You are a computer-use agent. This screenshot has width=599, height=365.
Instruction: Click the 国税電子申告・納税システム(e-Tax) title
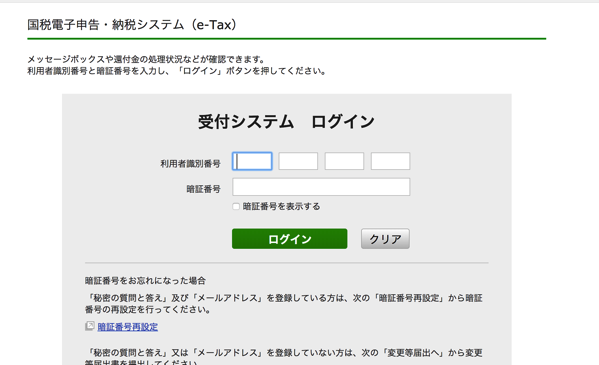pos(132,25)
